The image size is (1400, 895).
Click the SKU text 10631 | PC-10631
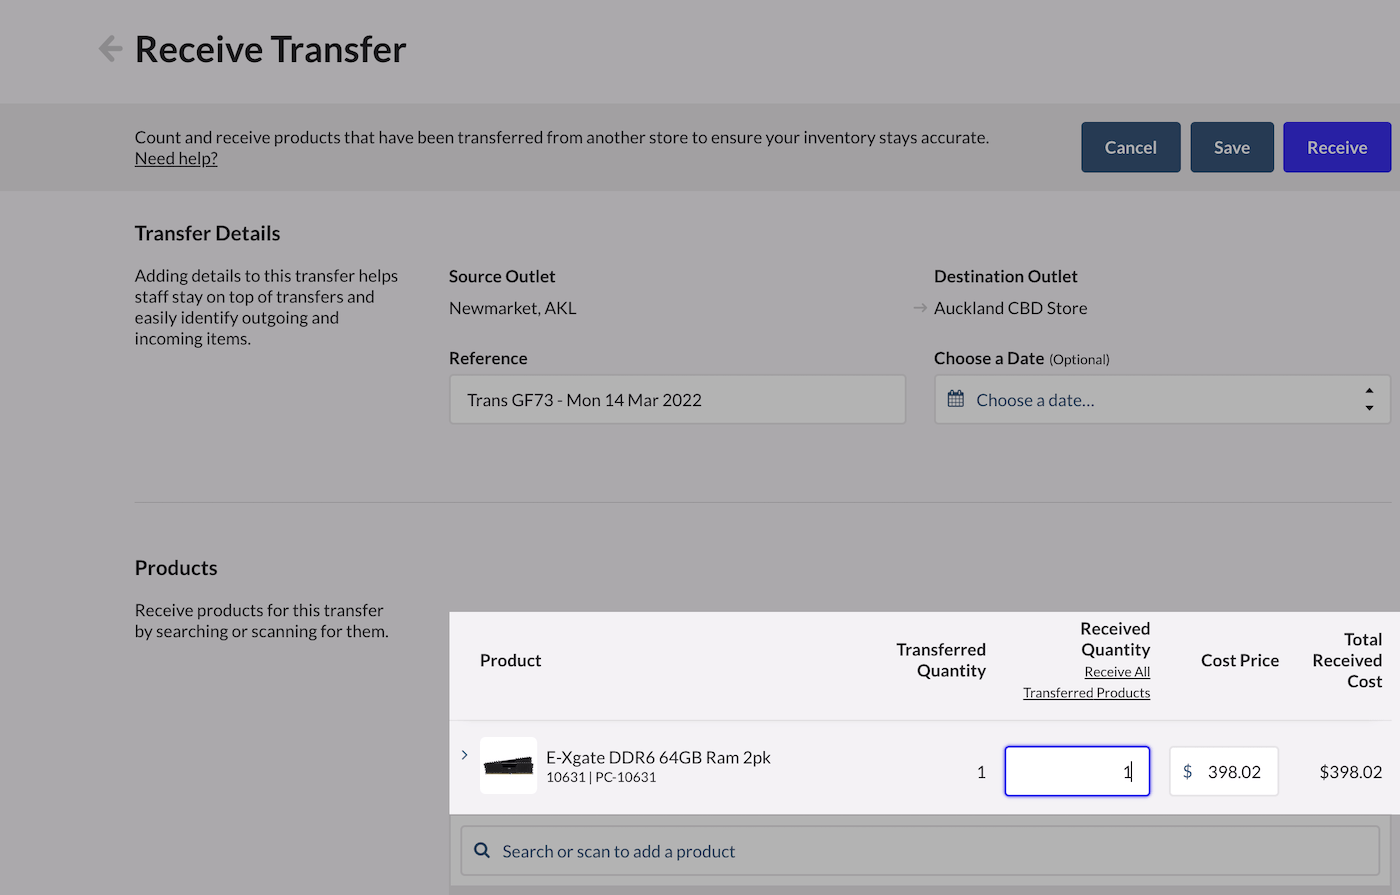601,777
